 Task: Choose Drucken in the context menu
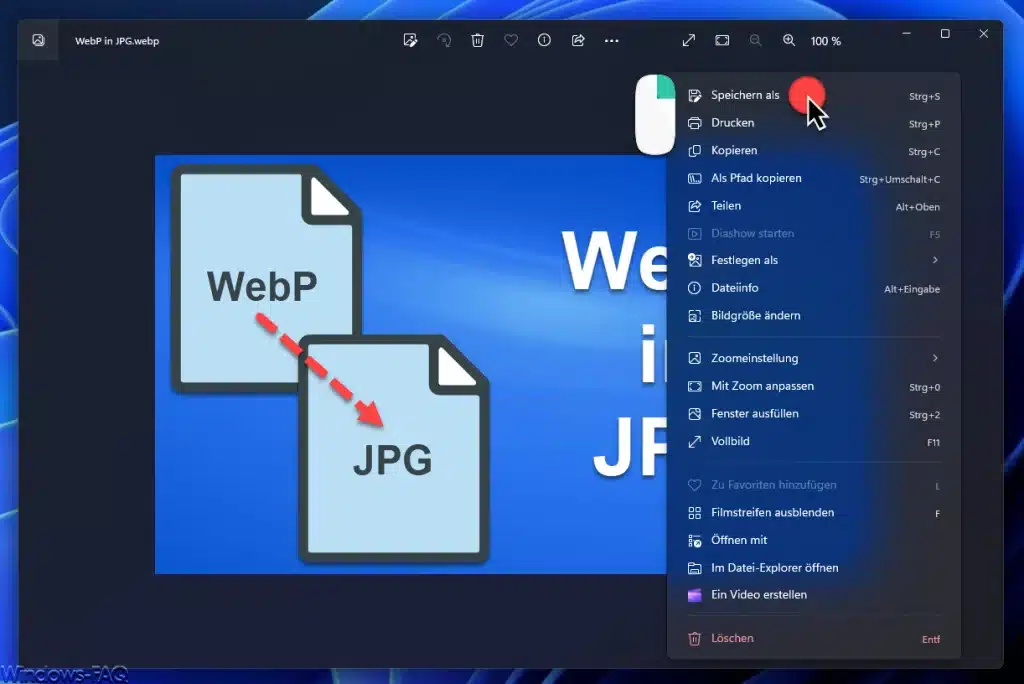point(814,123)
